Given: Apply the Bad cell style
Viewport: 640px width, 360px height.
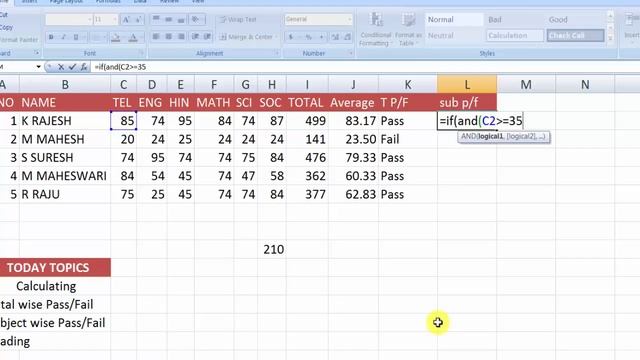Looking at the screenshot, I should point(515,20).
